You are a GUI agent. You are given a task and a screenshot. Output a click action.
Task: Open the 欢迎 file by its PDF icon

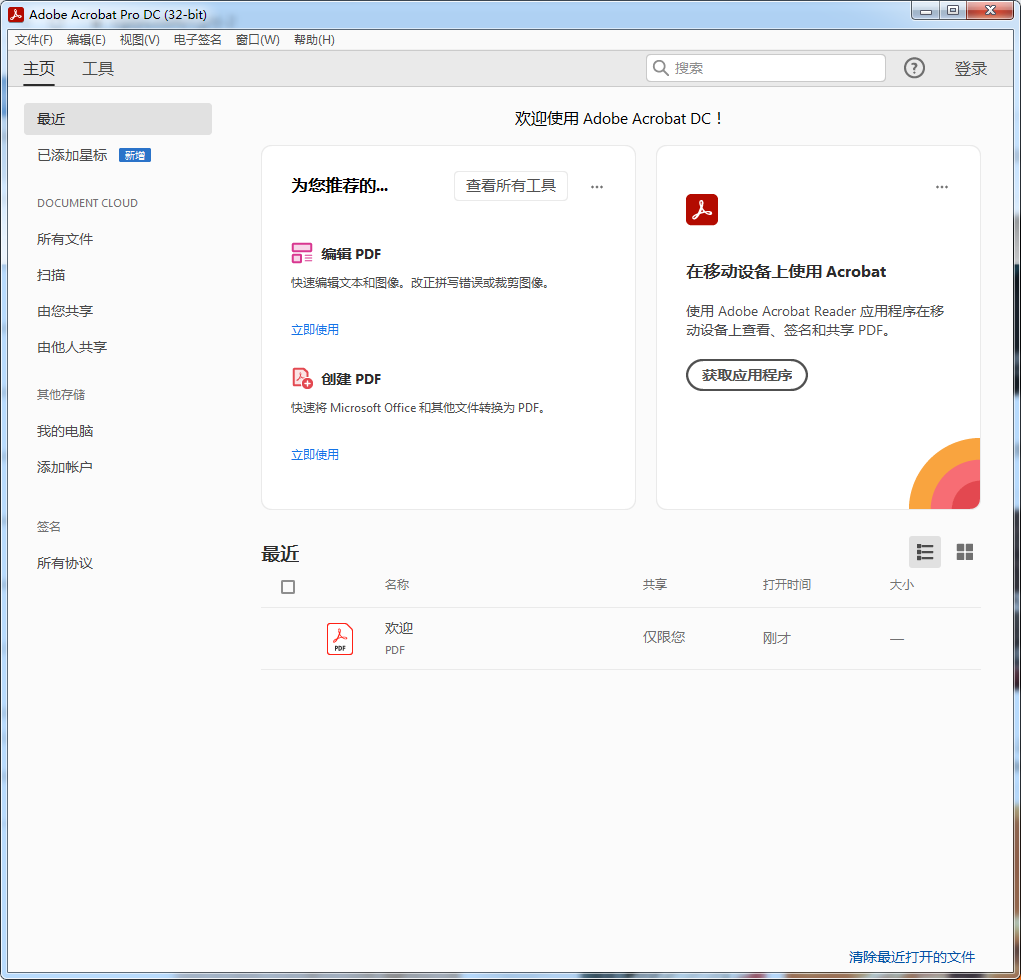(339, 639)
